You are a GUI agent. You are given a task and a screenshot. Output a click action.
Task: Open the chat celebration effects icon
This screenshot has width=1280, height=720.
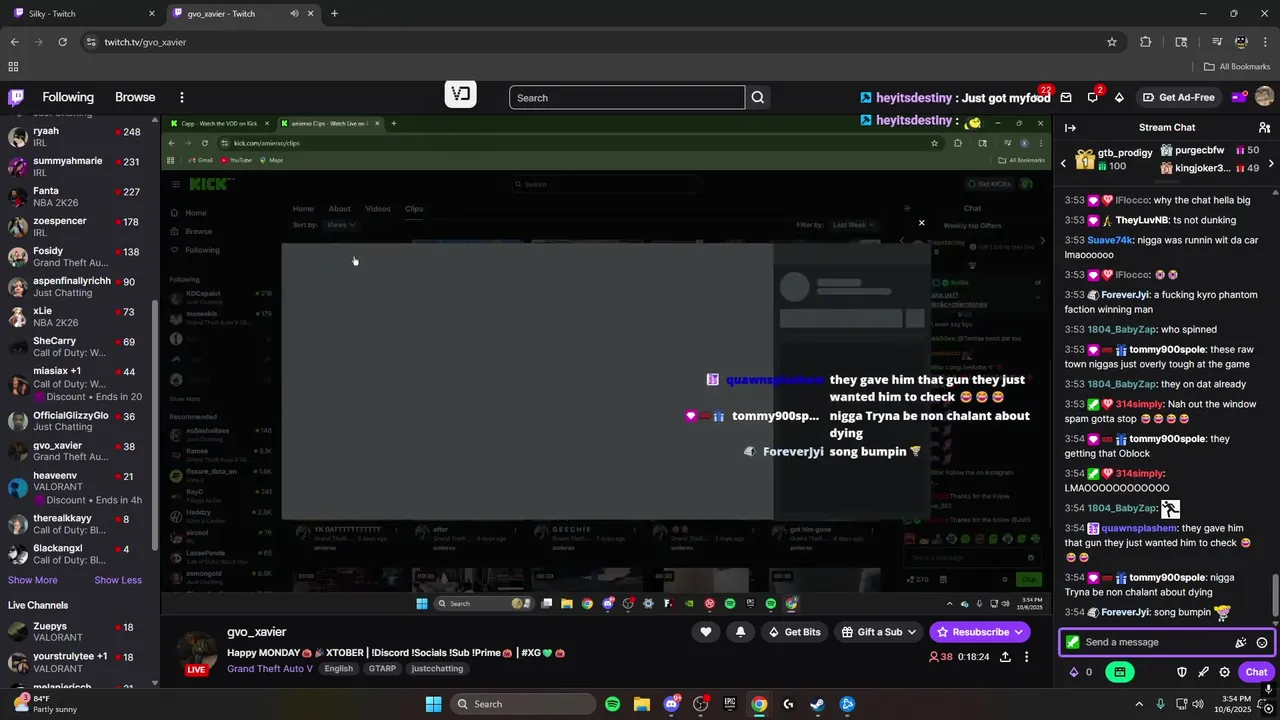1241,642
